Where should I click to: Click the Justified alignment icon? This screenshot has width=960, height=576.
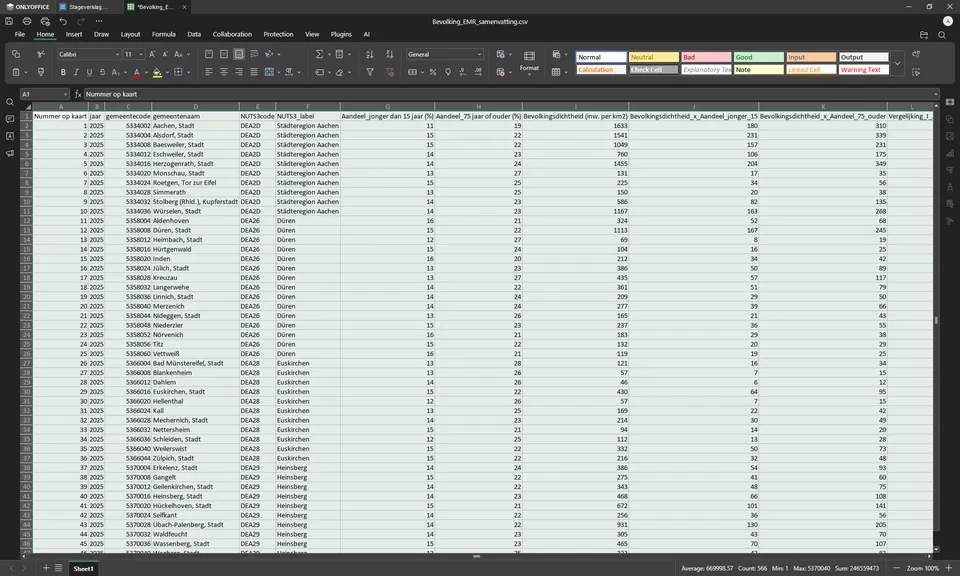point(254,72)
